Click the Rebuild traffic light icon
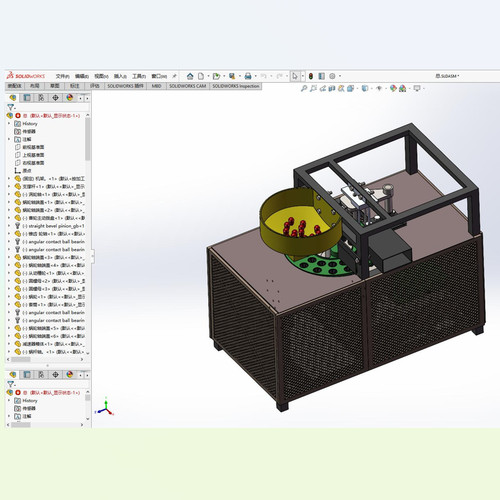The width and height of the screenshot is (500, 500). coord(311,76)
